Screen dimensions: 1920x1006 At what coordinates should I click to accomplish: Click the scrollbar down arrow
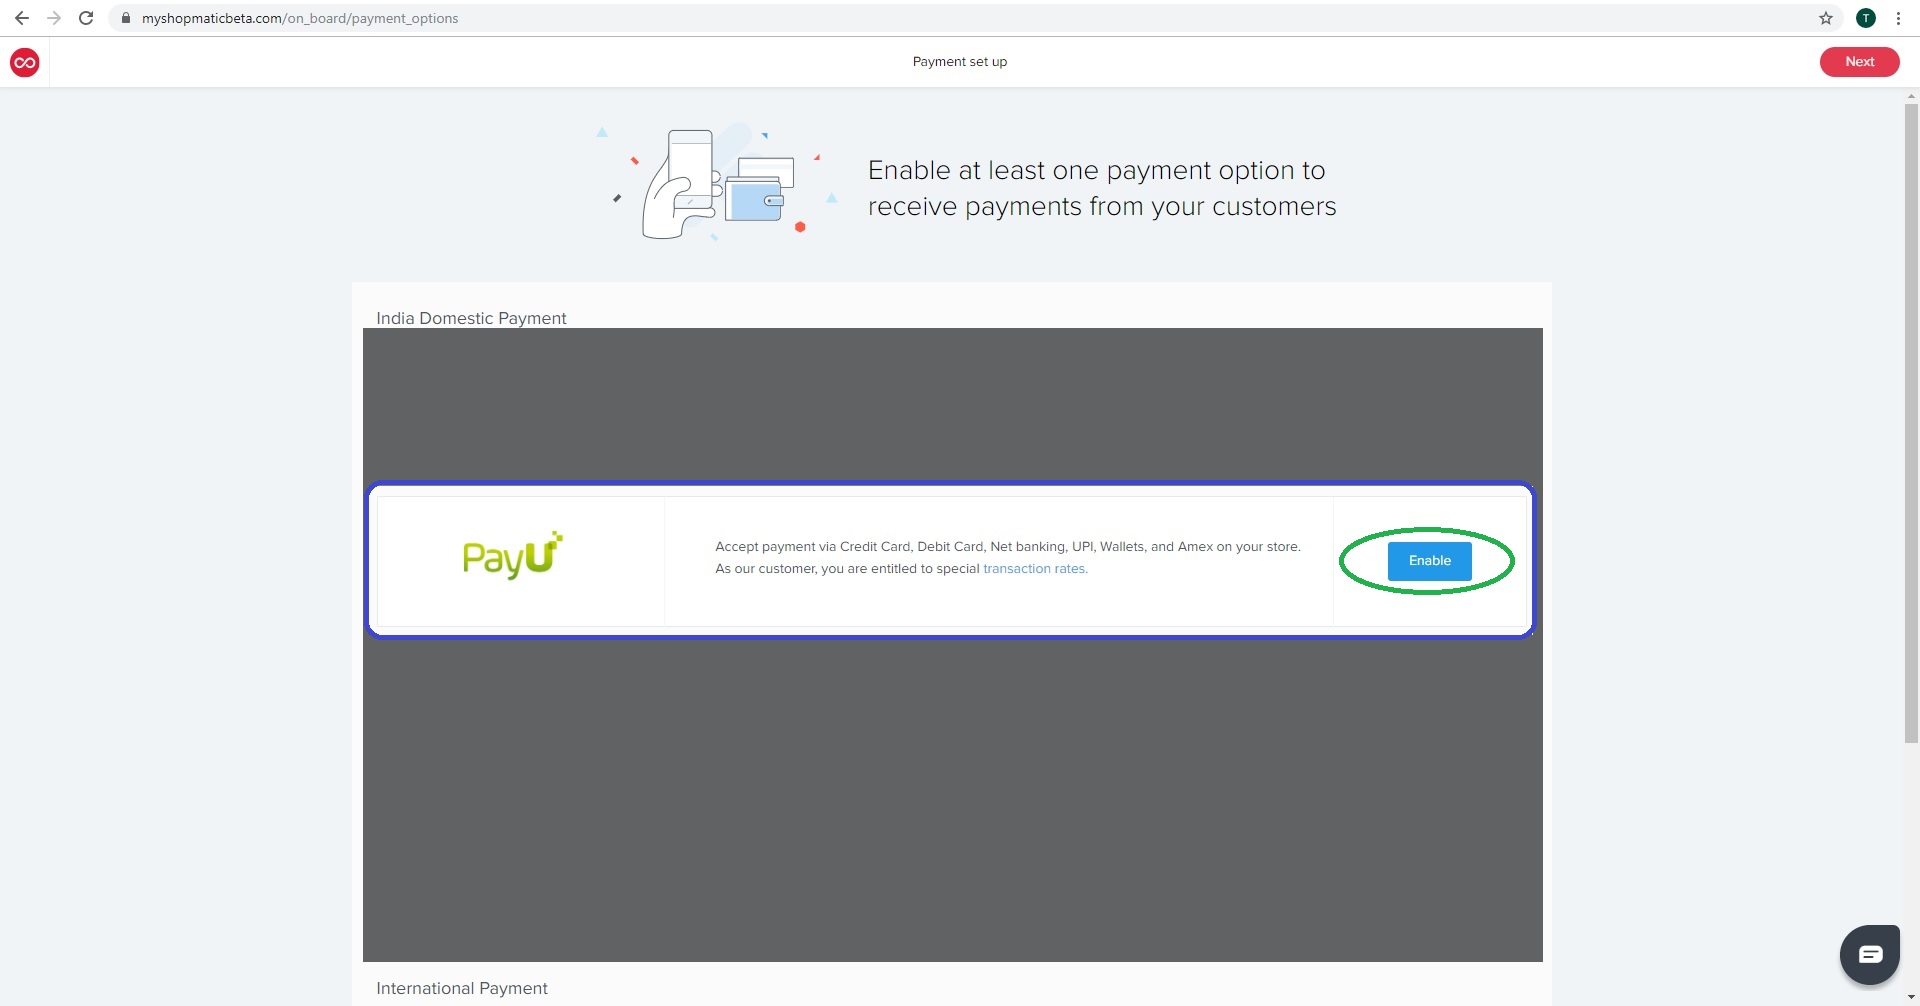(1911, 998)
